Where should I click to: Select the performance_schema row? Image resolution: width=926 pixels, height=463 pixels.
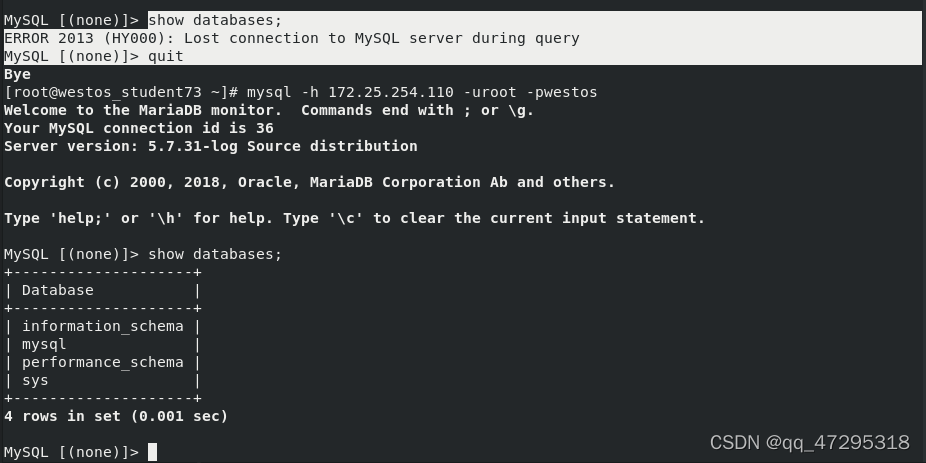[103, 362]
